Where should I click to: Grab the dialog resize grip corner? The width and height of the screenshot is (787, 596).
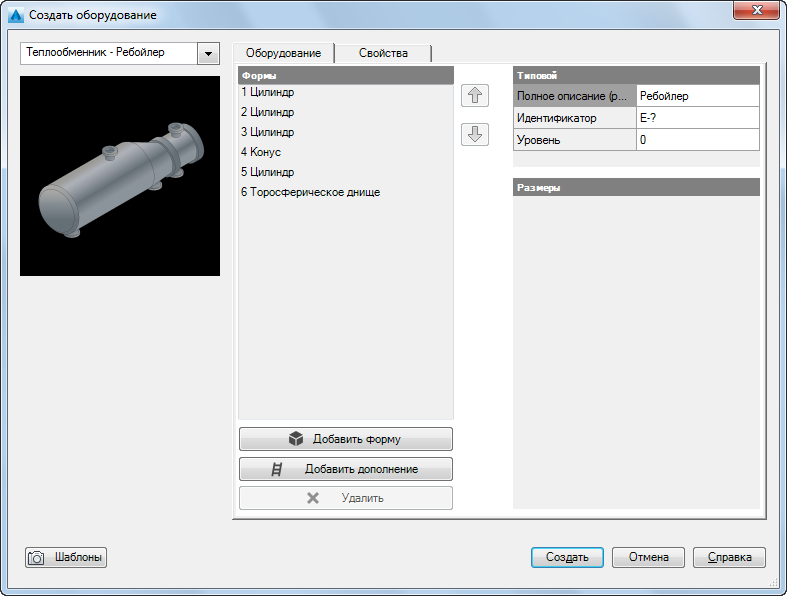(x=773, y=582)
